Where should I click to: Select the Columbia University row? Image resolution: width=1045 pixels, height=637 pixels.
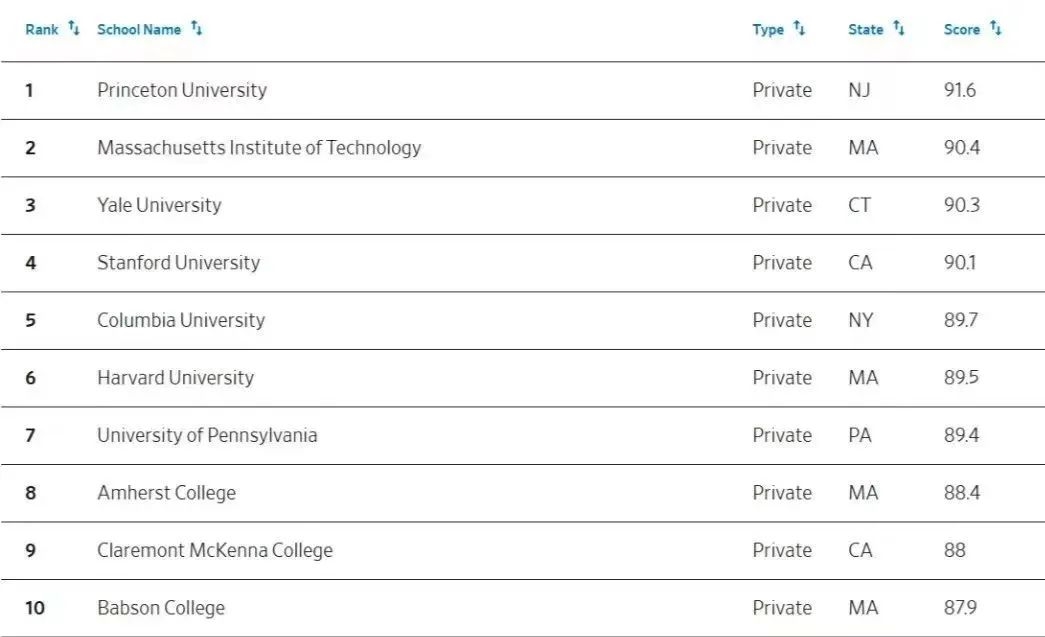pyautogui.click(x=180, y=320)
